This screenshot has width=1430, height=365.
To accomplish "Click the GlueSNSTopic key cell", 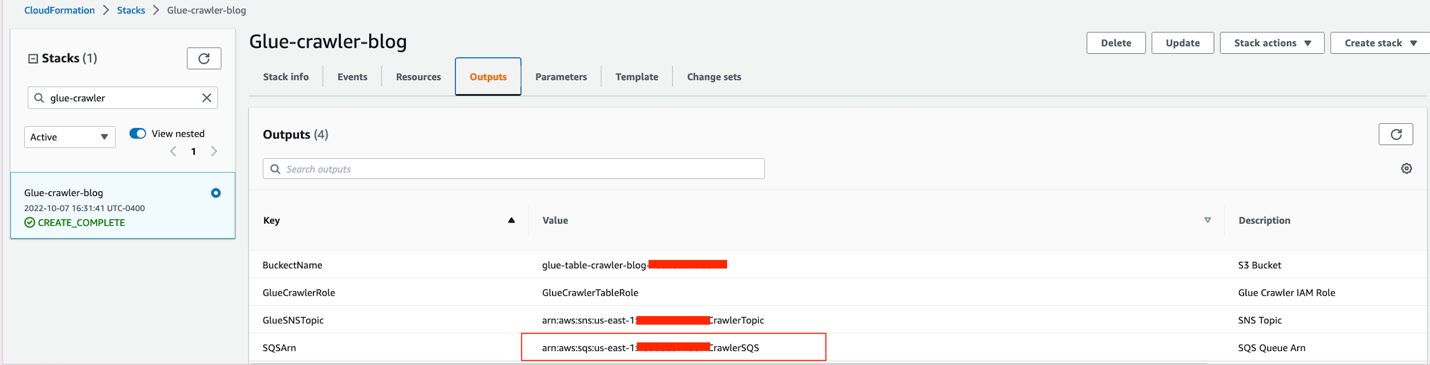I will pyautogui.click(x=293, y=320).
